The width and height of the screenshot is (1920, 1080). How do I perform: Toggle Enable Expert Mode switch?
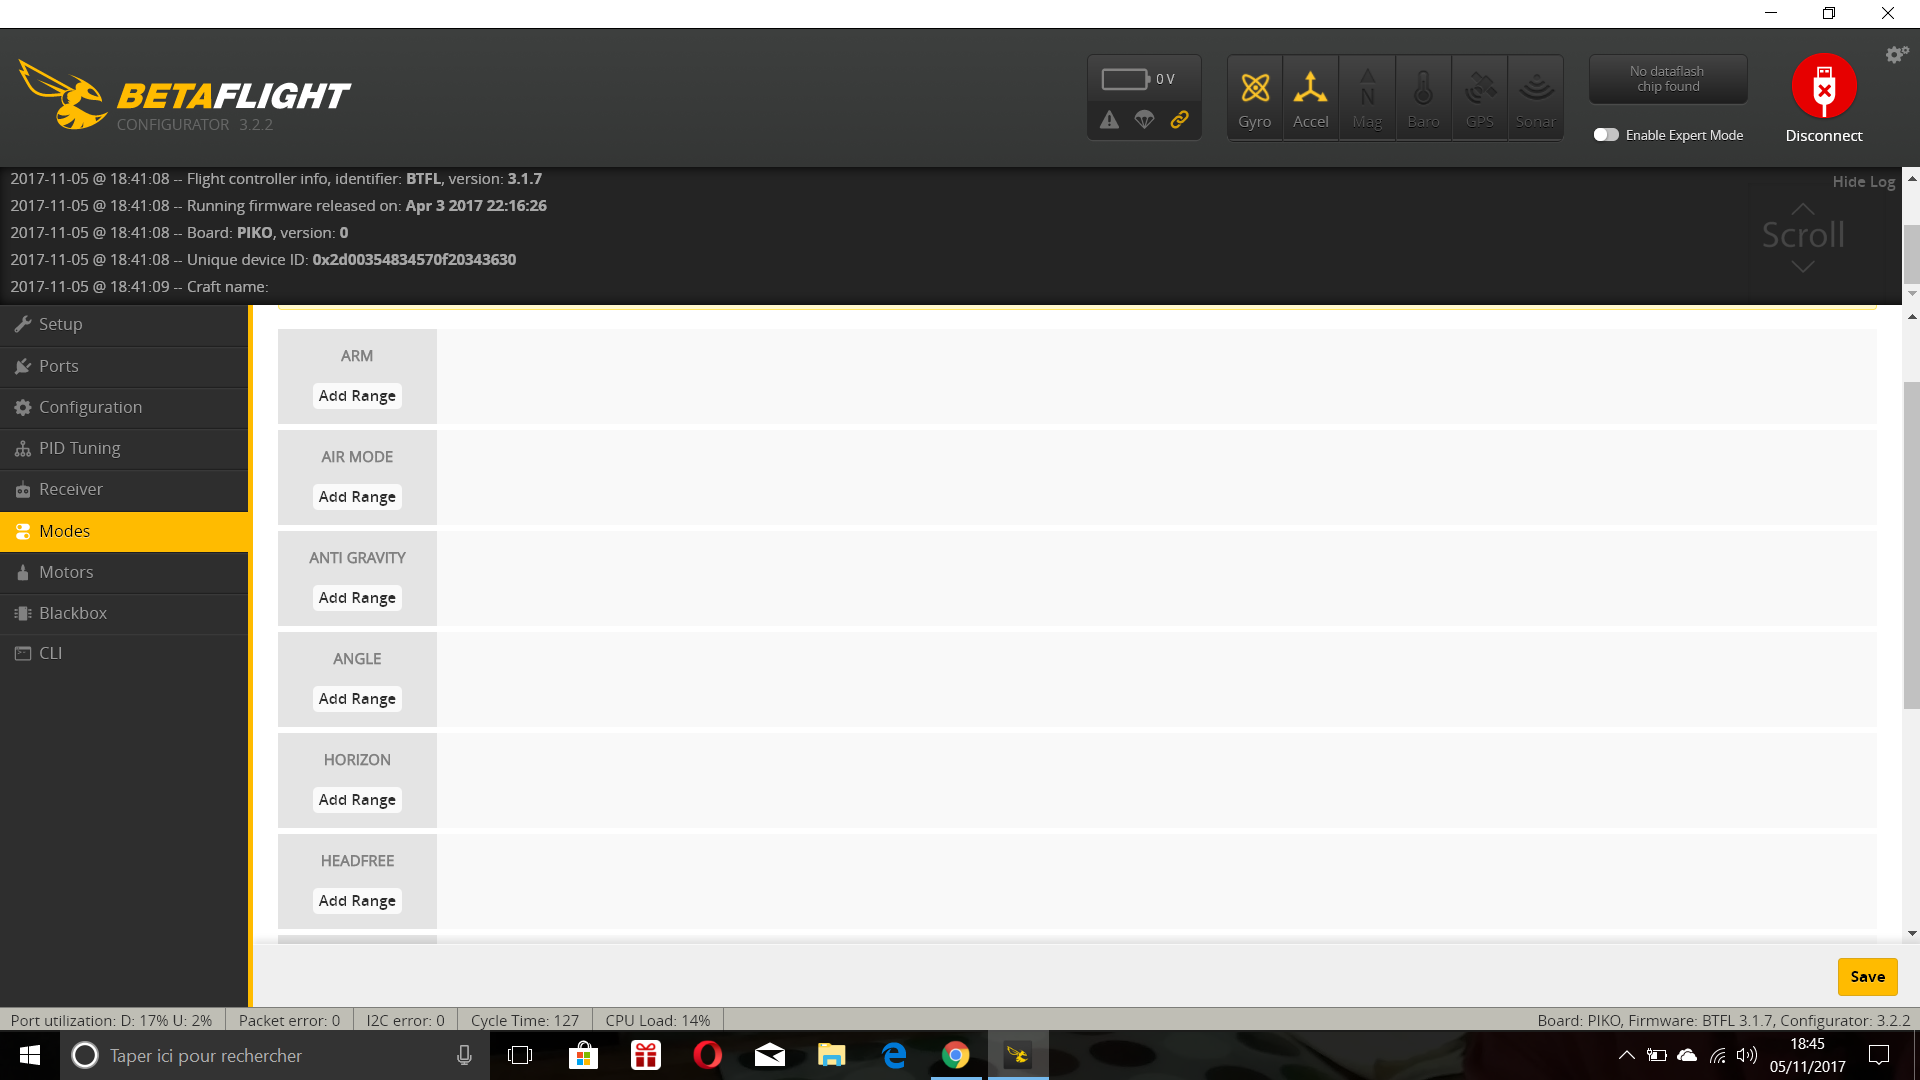click(1606, 135)
